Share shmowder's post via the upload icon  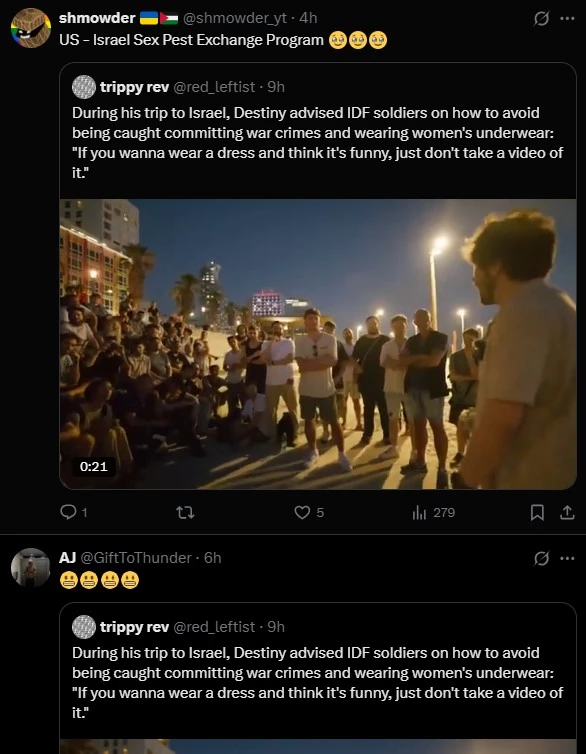[567, 513]
